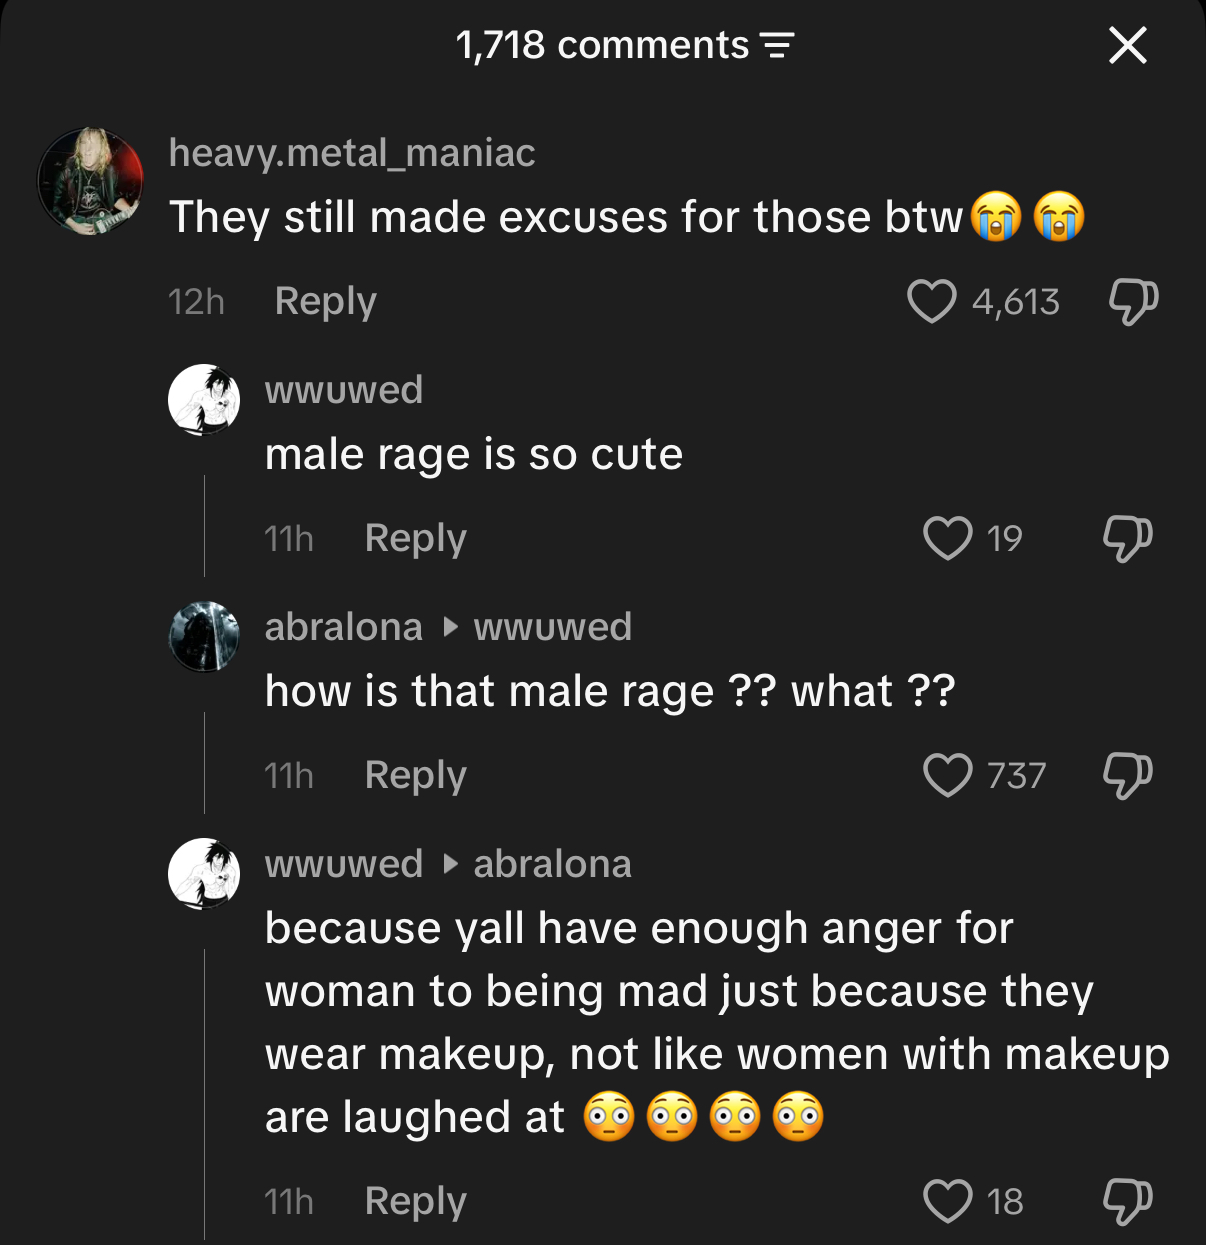Open the wwuwed mention after abralona's name
The height and width of the screenshot is (1245, 1206).
point(552,627)
